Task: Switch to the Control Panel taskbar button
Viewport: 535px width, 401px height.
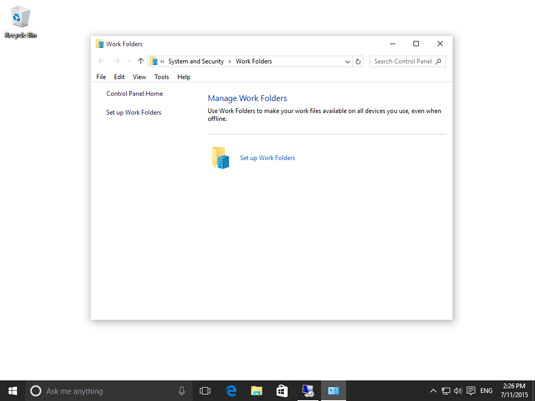Action: pyautogui.click(x=333, y=391)
